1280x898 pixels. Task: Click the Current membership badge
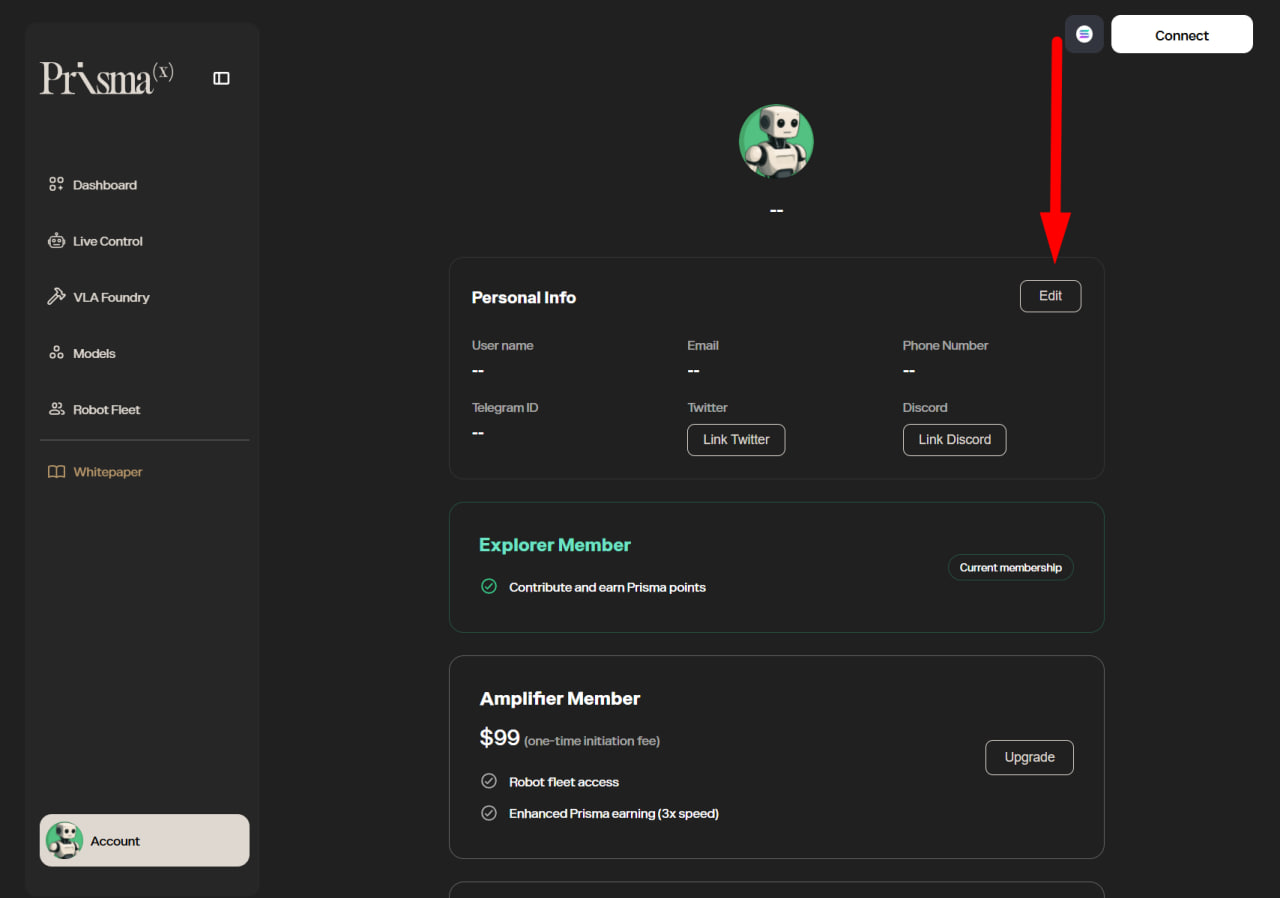(1011, 567)
